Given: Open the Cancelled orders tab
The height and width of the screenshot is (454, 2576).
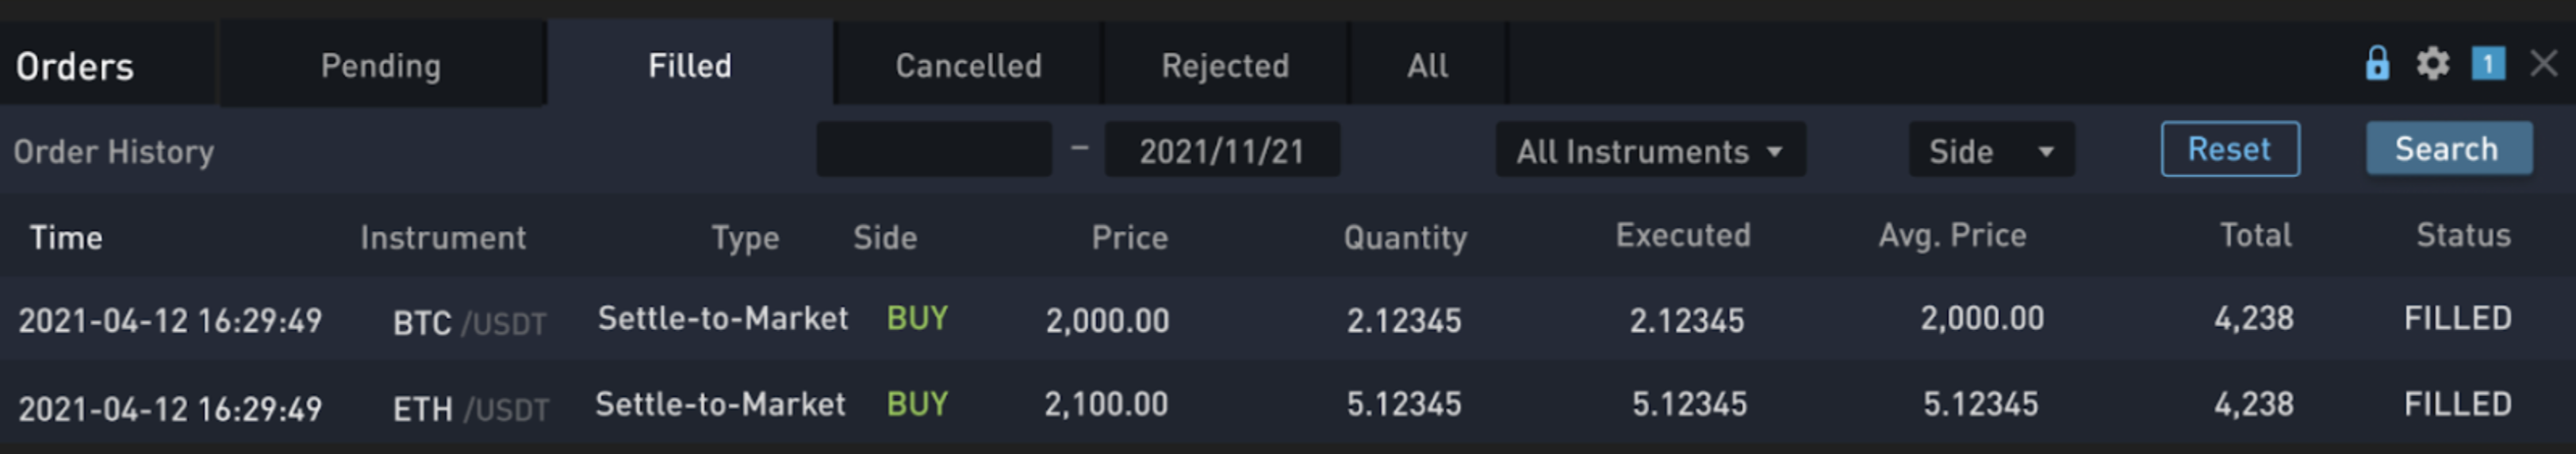Looking at the screenshot, I should point(968,65).
